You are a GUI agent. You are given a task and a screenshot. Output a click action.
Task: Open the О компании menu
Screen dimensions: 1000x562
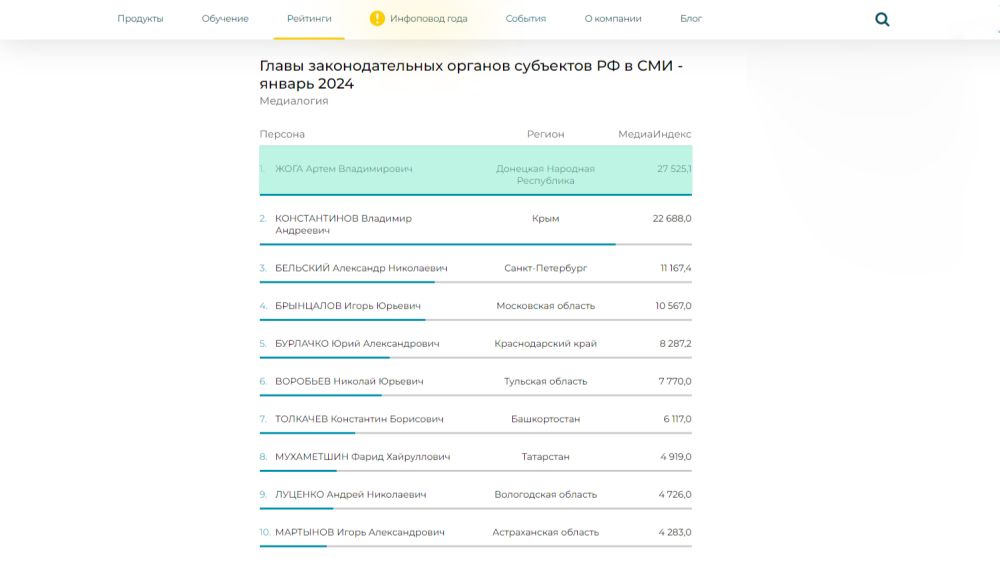pos(613,19)
